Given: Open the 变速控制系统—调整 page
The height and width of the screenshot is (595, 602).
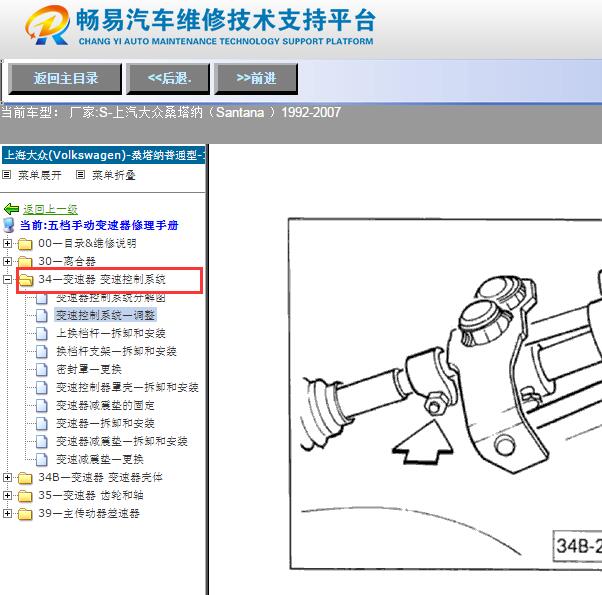Looking at the screenshot, I should pyautogui.click(x=106, y=315).
